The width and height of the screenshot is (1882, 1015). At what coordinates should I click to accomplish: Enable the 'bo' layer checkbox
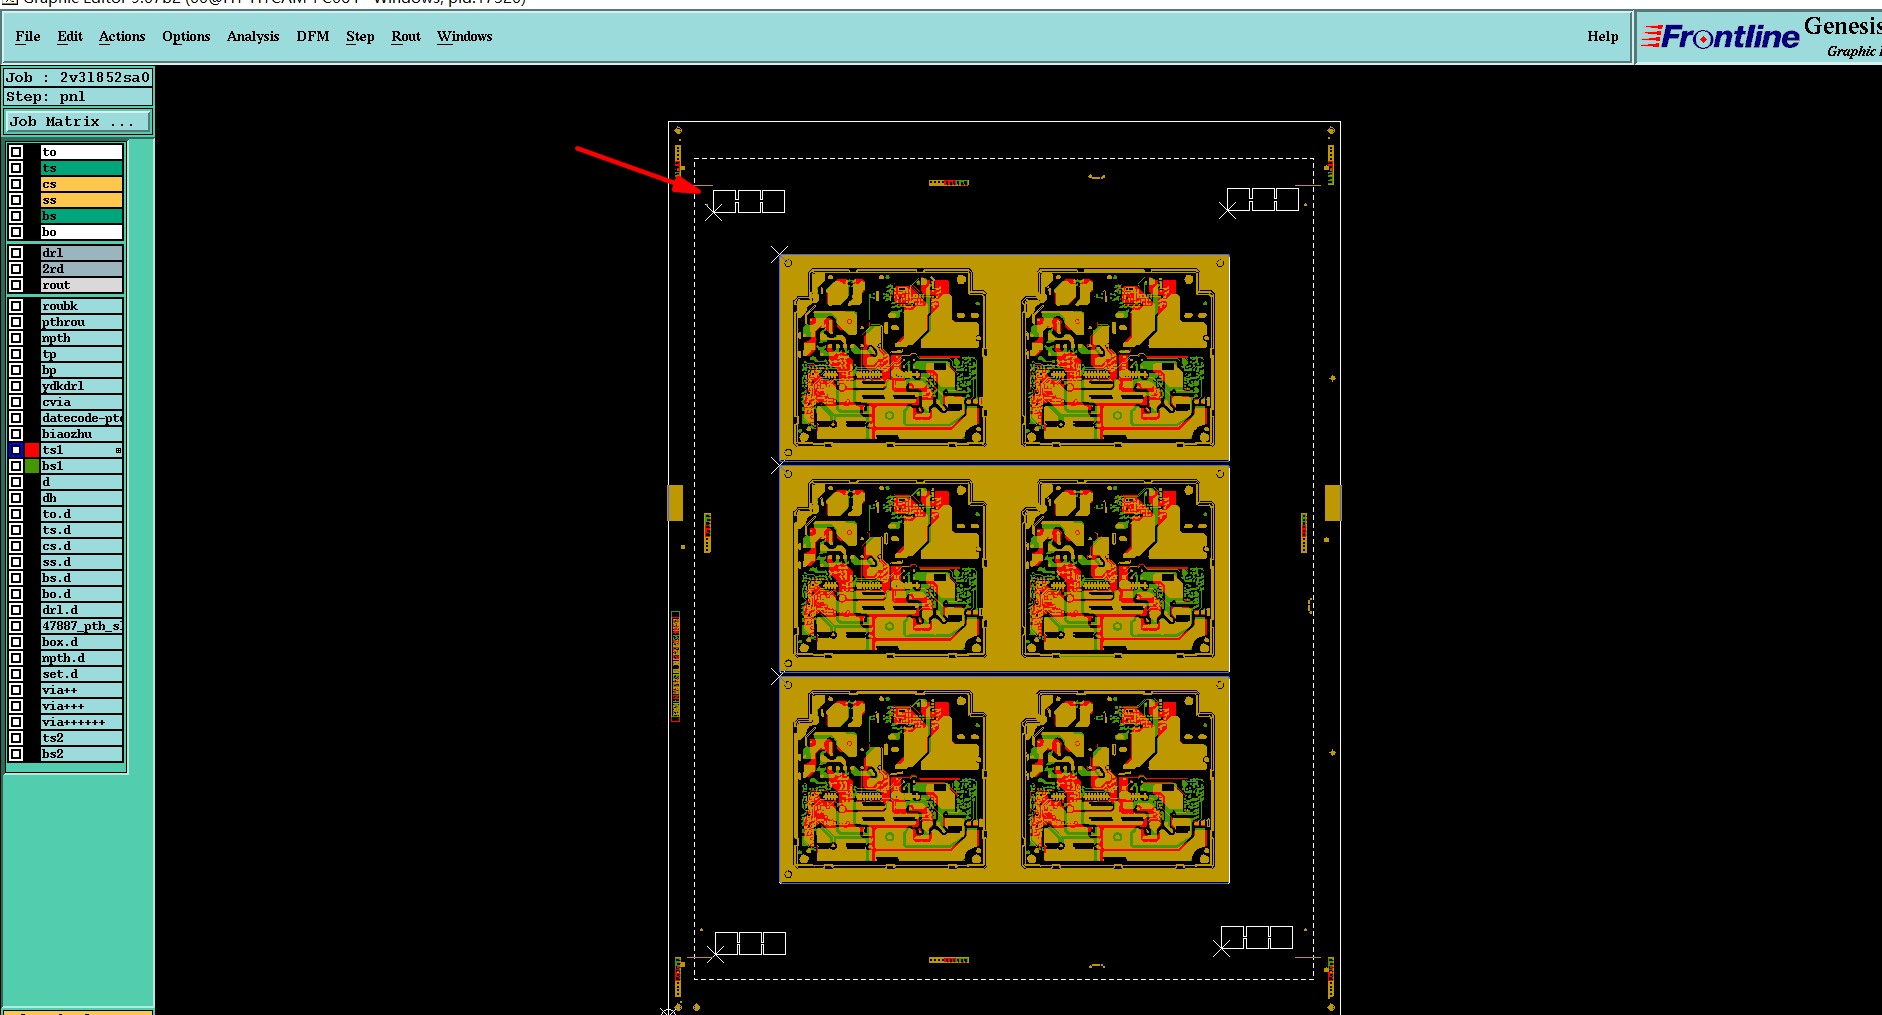[x=16, y=232]
